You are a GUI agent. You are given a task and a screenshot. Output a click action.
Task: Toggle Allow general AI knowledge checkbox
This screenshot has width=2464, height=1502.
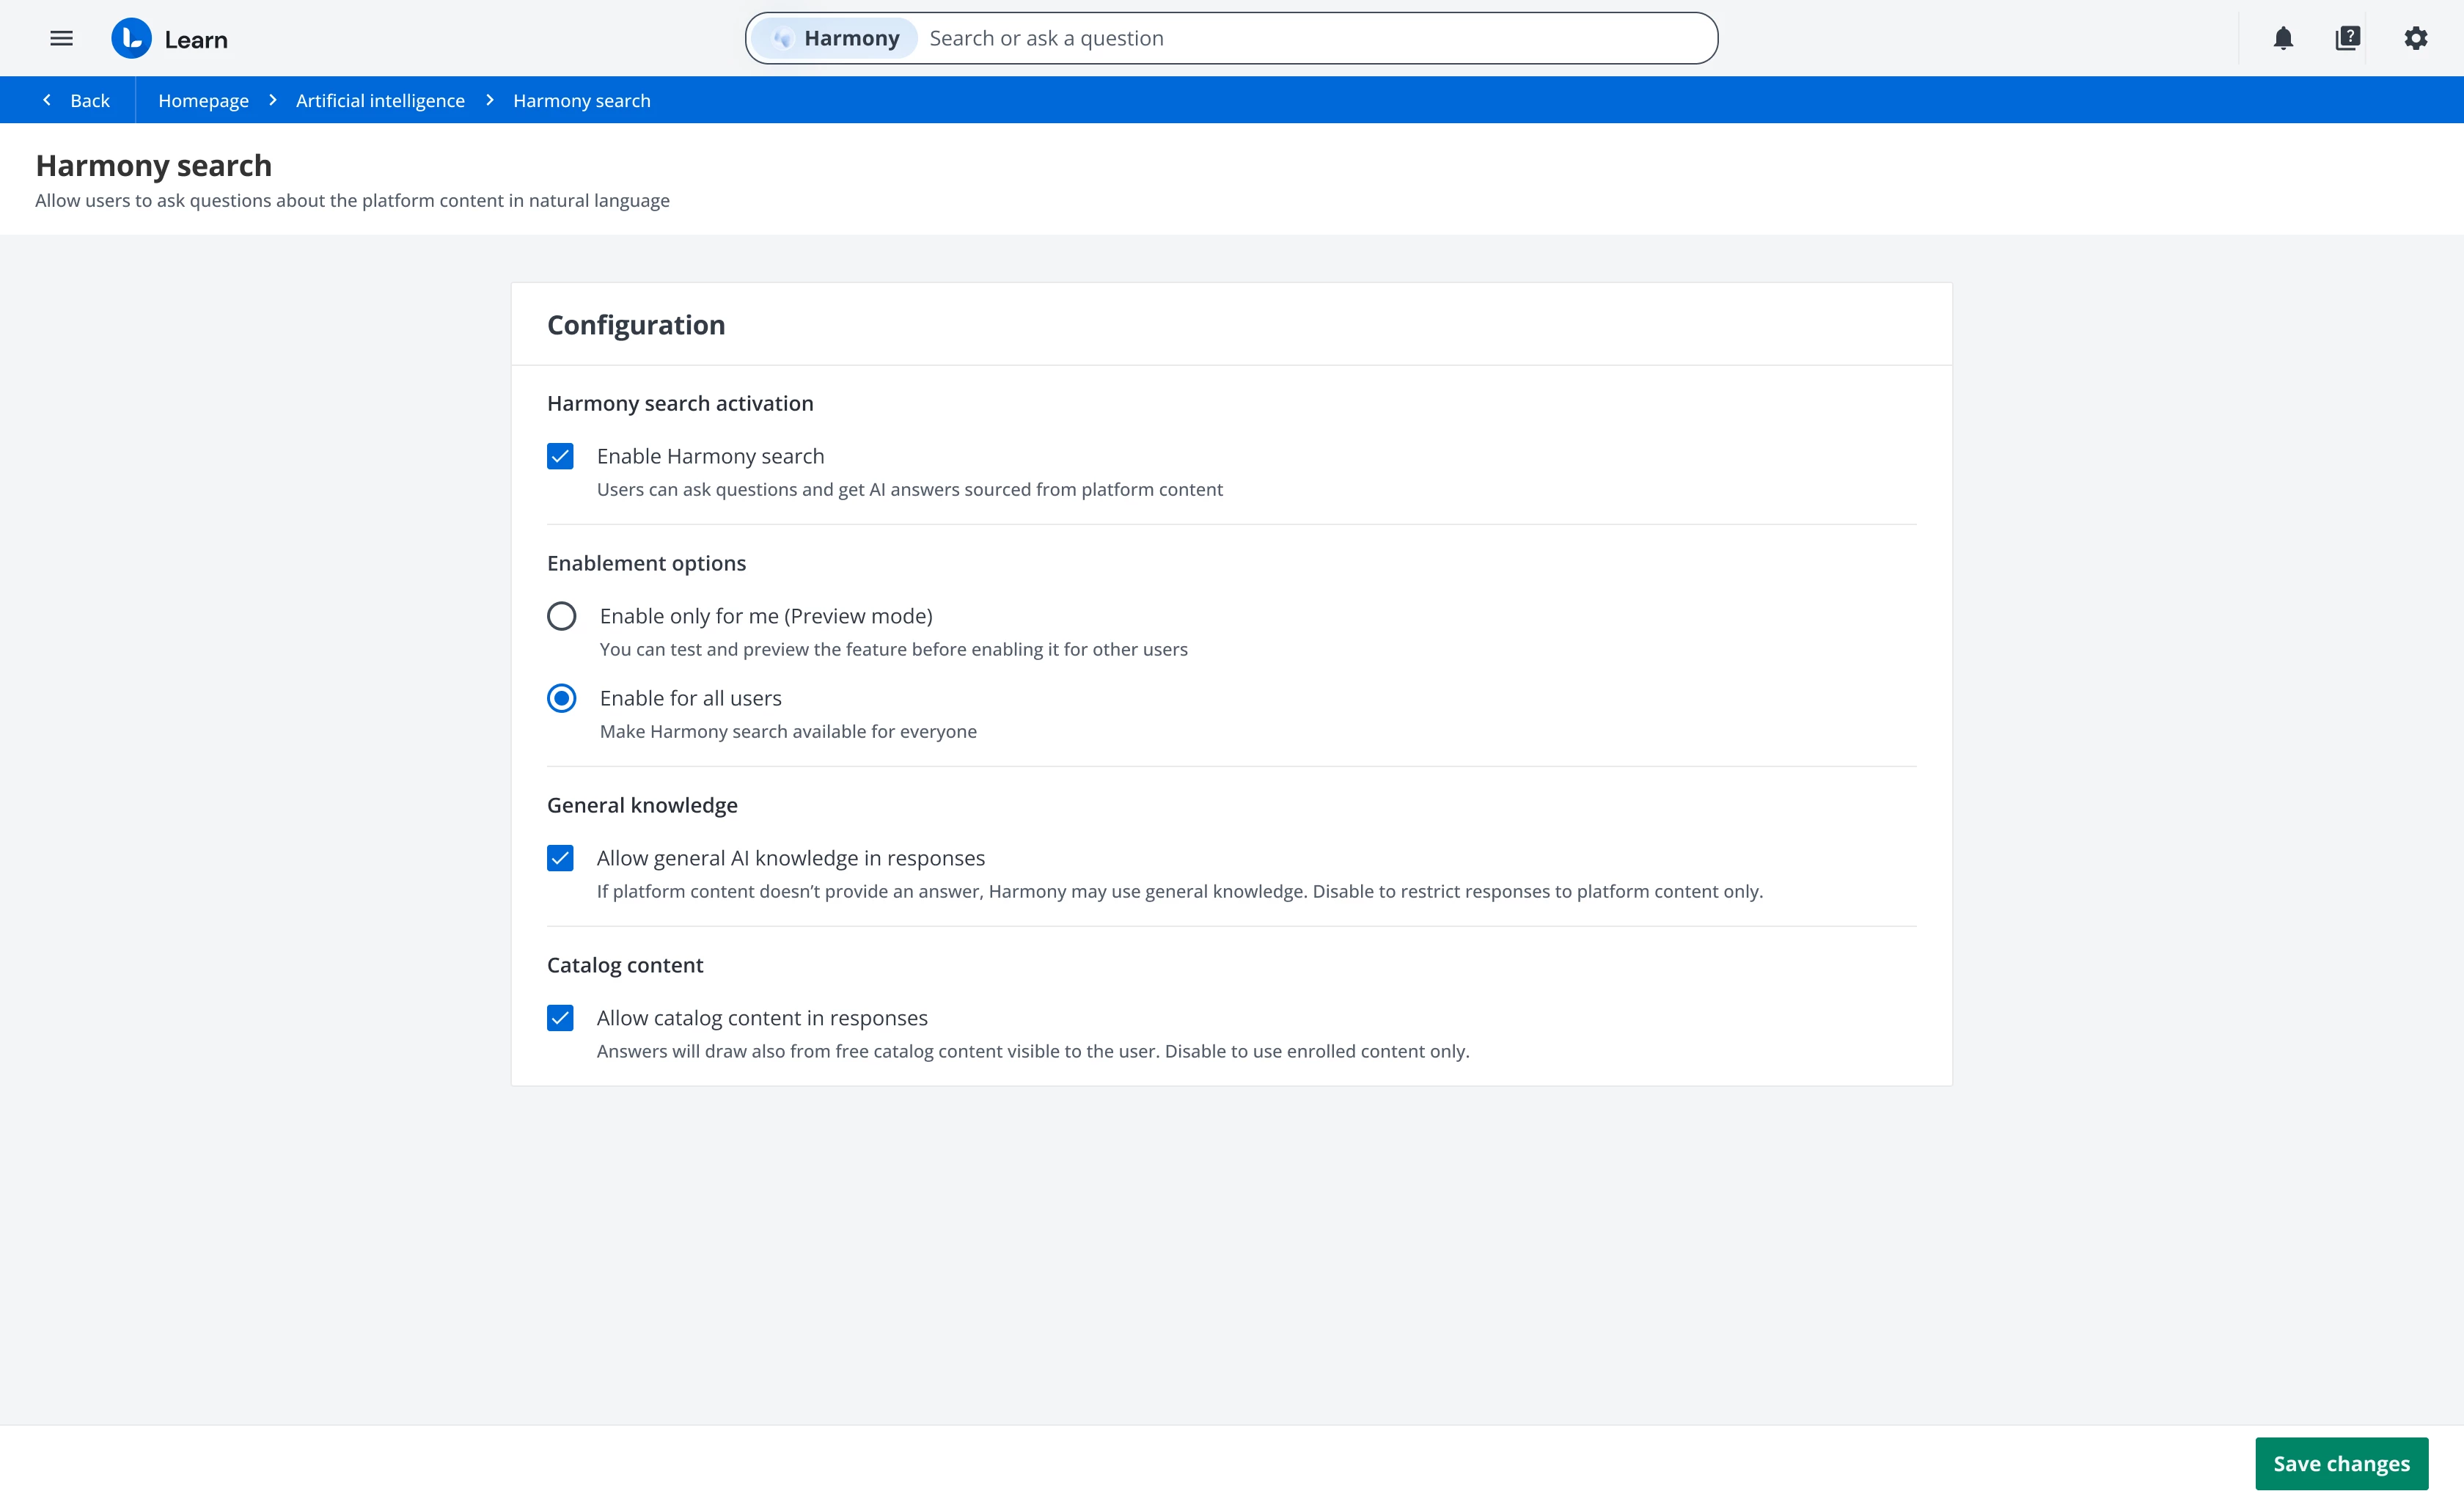point(560,858)
